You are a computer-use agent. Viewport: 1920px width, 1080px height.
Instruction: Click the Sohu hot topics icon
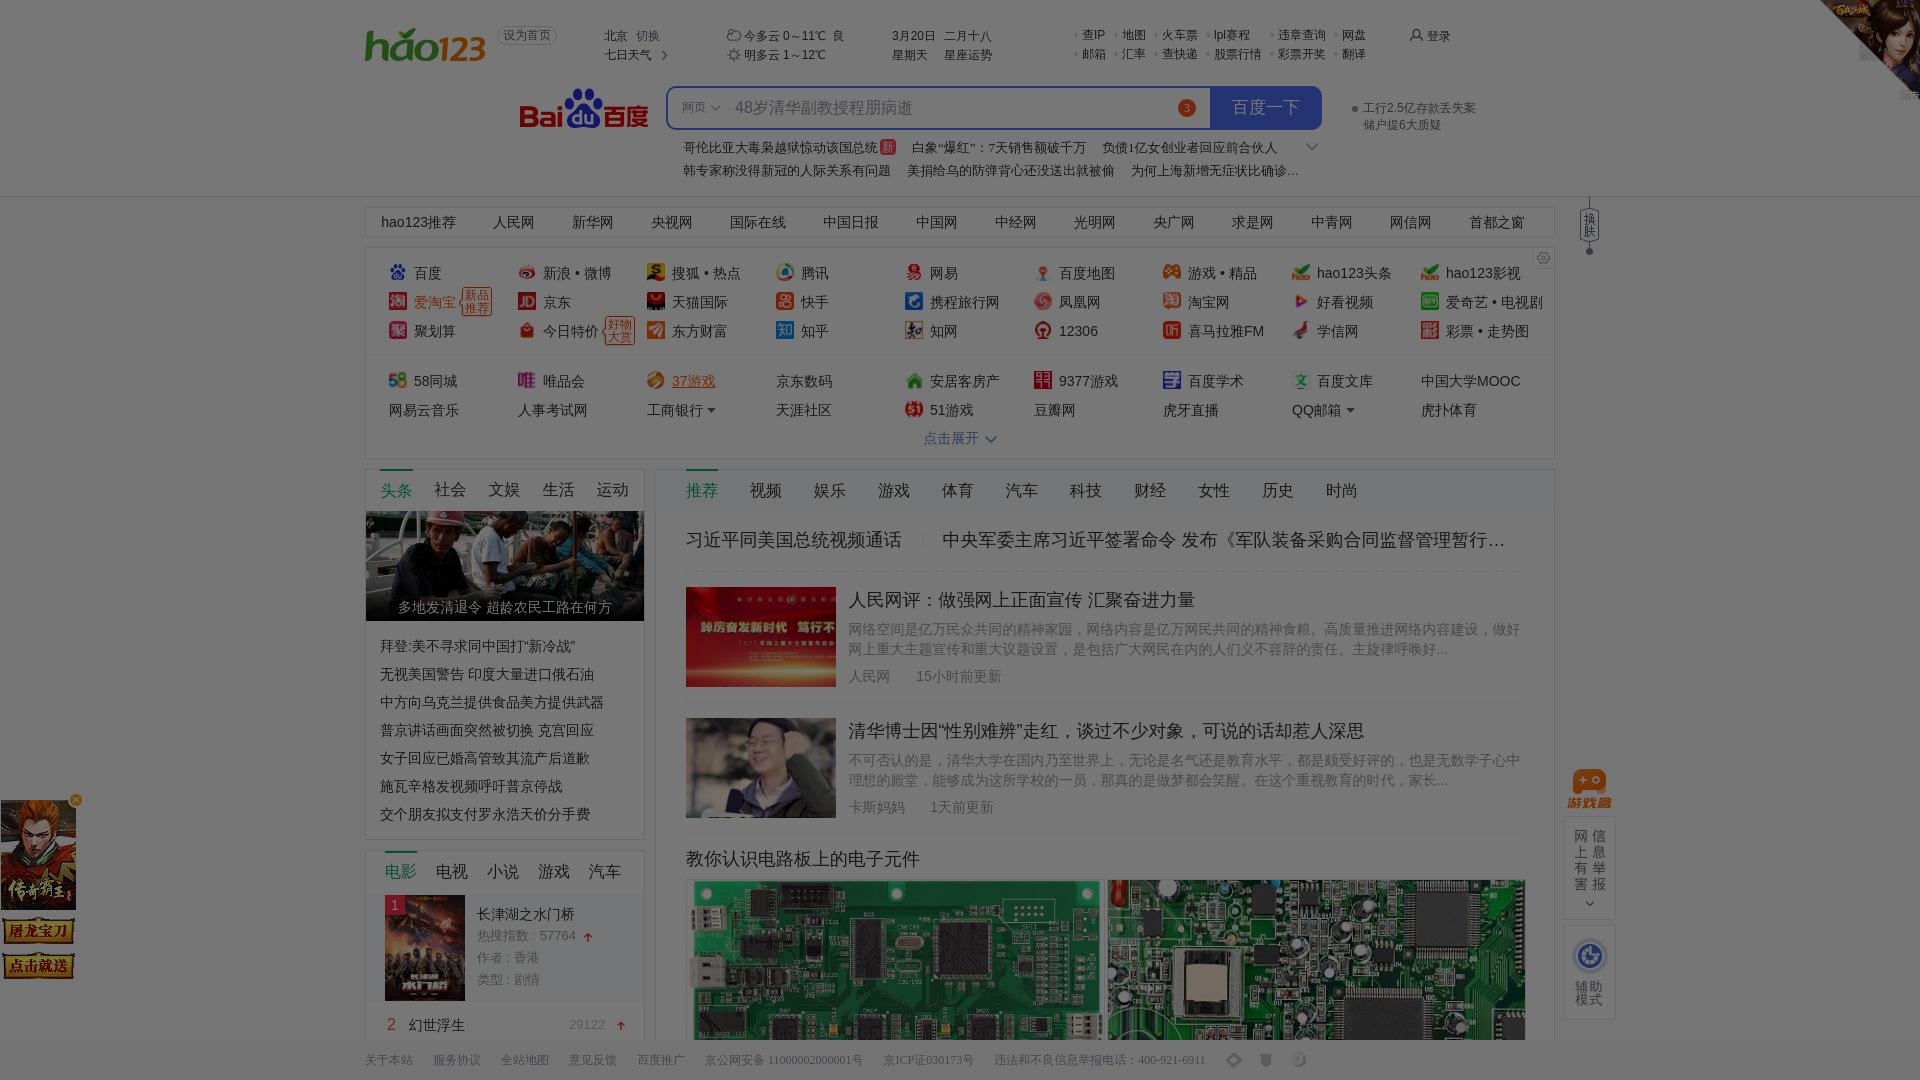(656, 272)
